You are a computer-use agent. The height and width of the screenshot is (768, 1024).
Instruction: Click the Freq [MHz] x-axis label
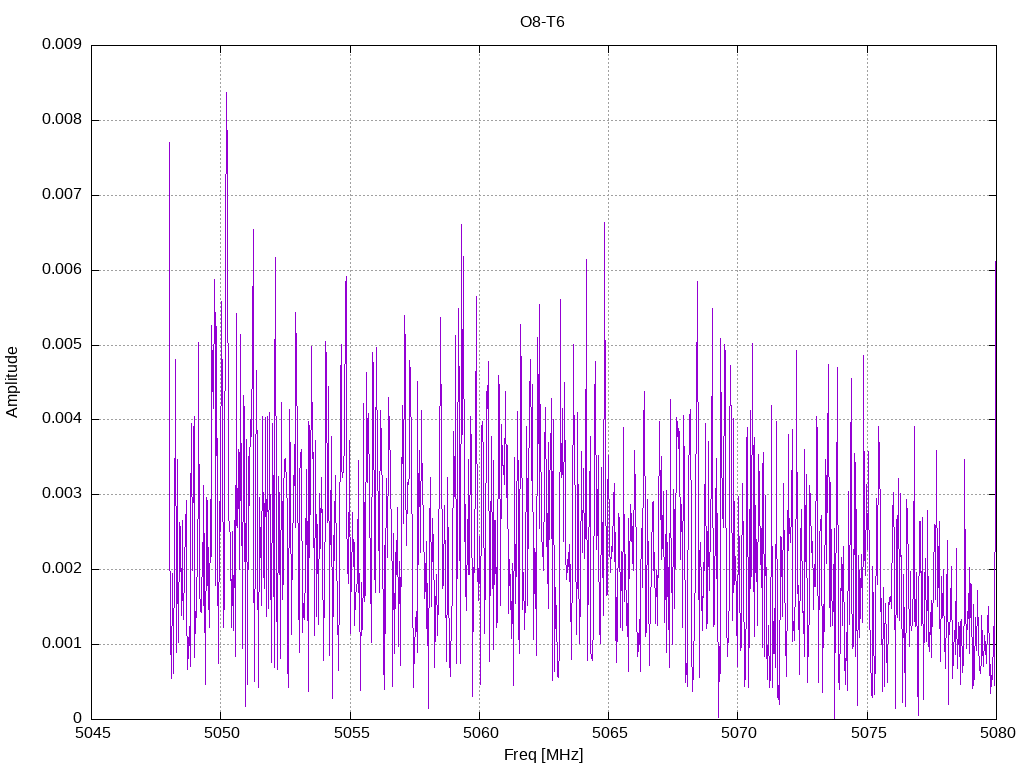[543, 755]
